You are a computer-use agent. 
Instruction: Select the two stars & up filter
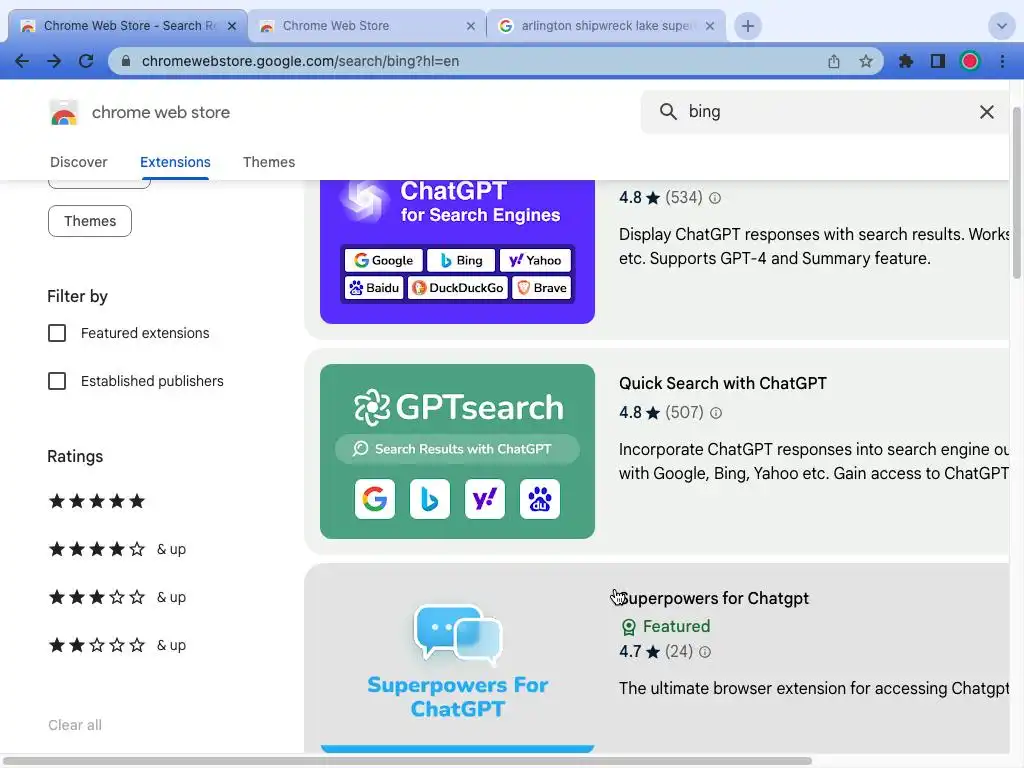(118, 645)
